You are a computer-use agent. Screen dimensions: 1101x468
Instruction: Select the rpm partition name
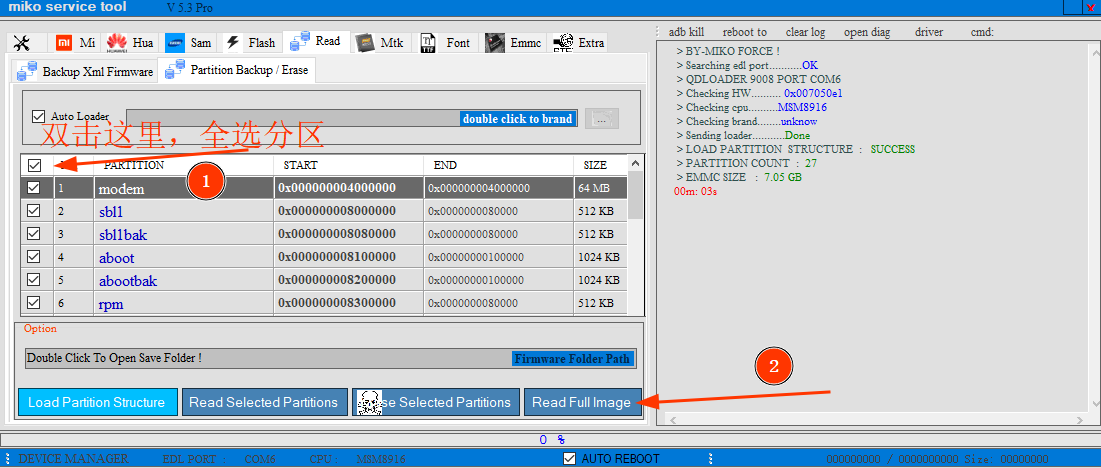111,304
